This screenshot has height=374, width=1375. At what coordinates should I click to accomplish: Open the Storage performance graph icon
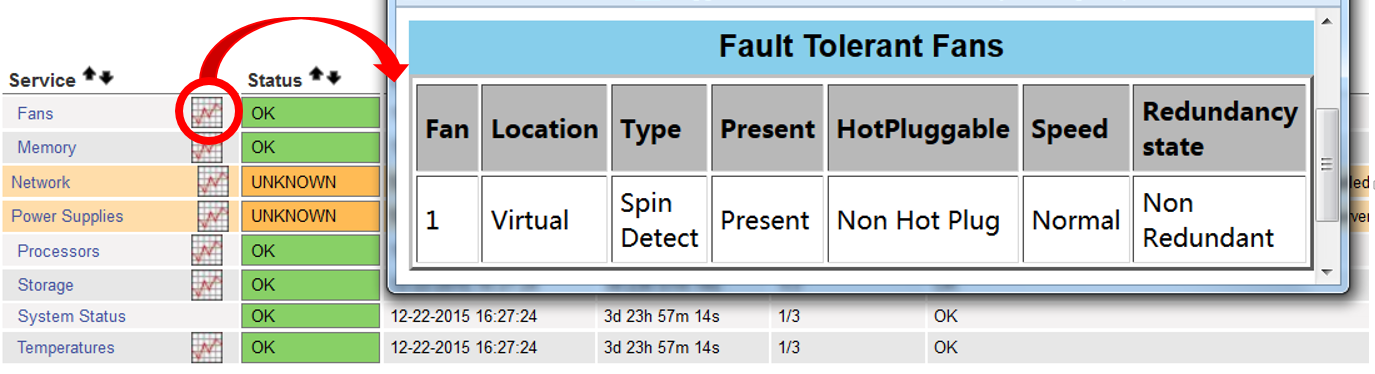(207, 285)
